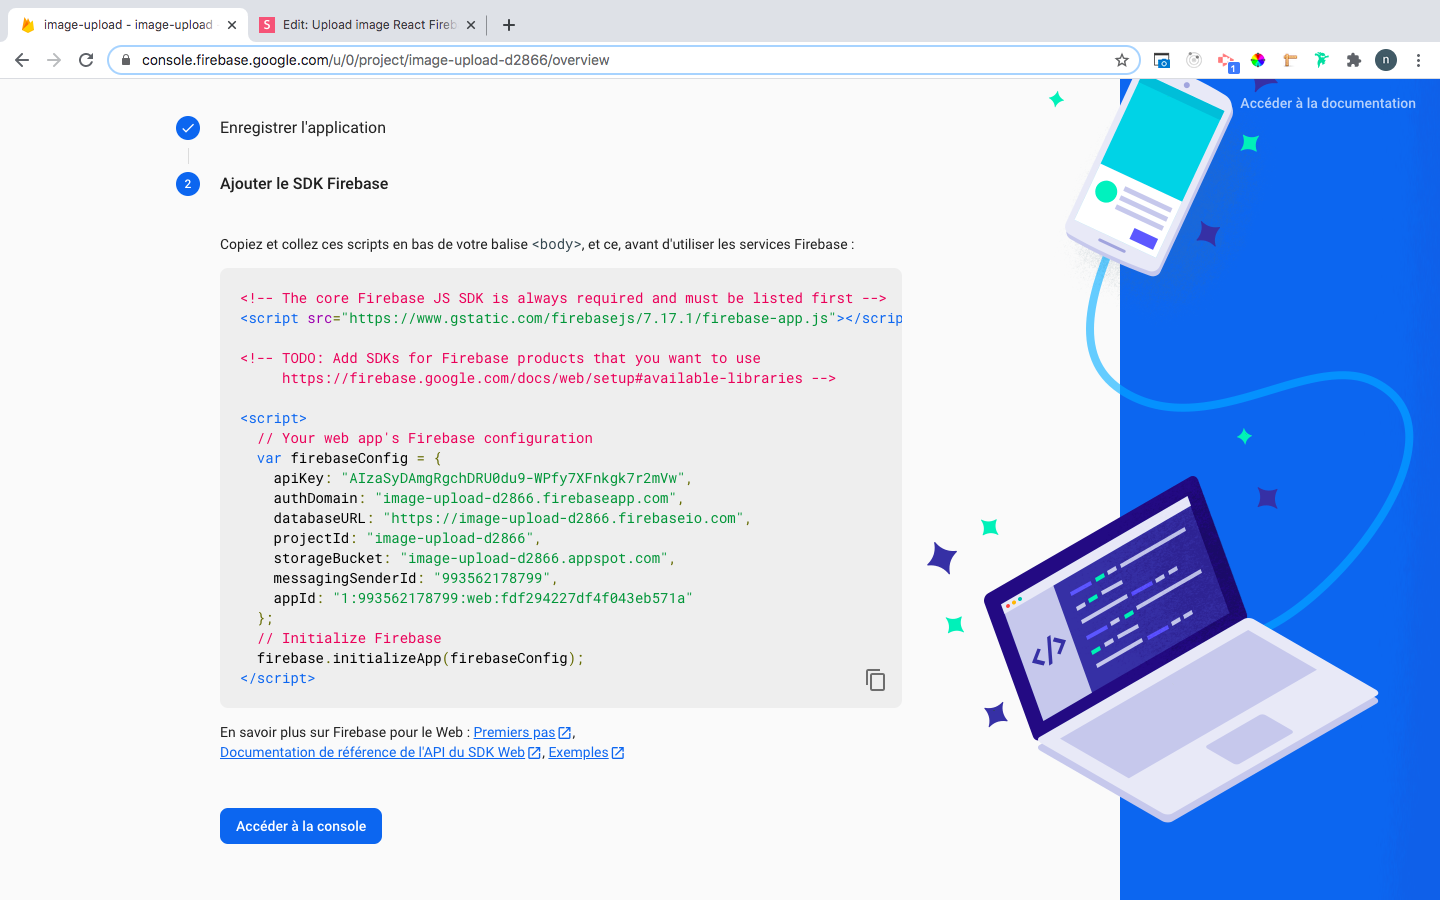Image resolution: width=1440 pixels, height=900 pixels.
Task: Open the Chrome three-dot menu
Action: (1418, 60)
